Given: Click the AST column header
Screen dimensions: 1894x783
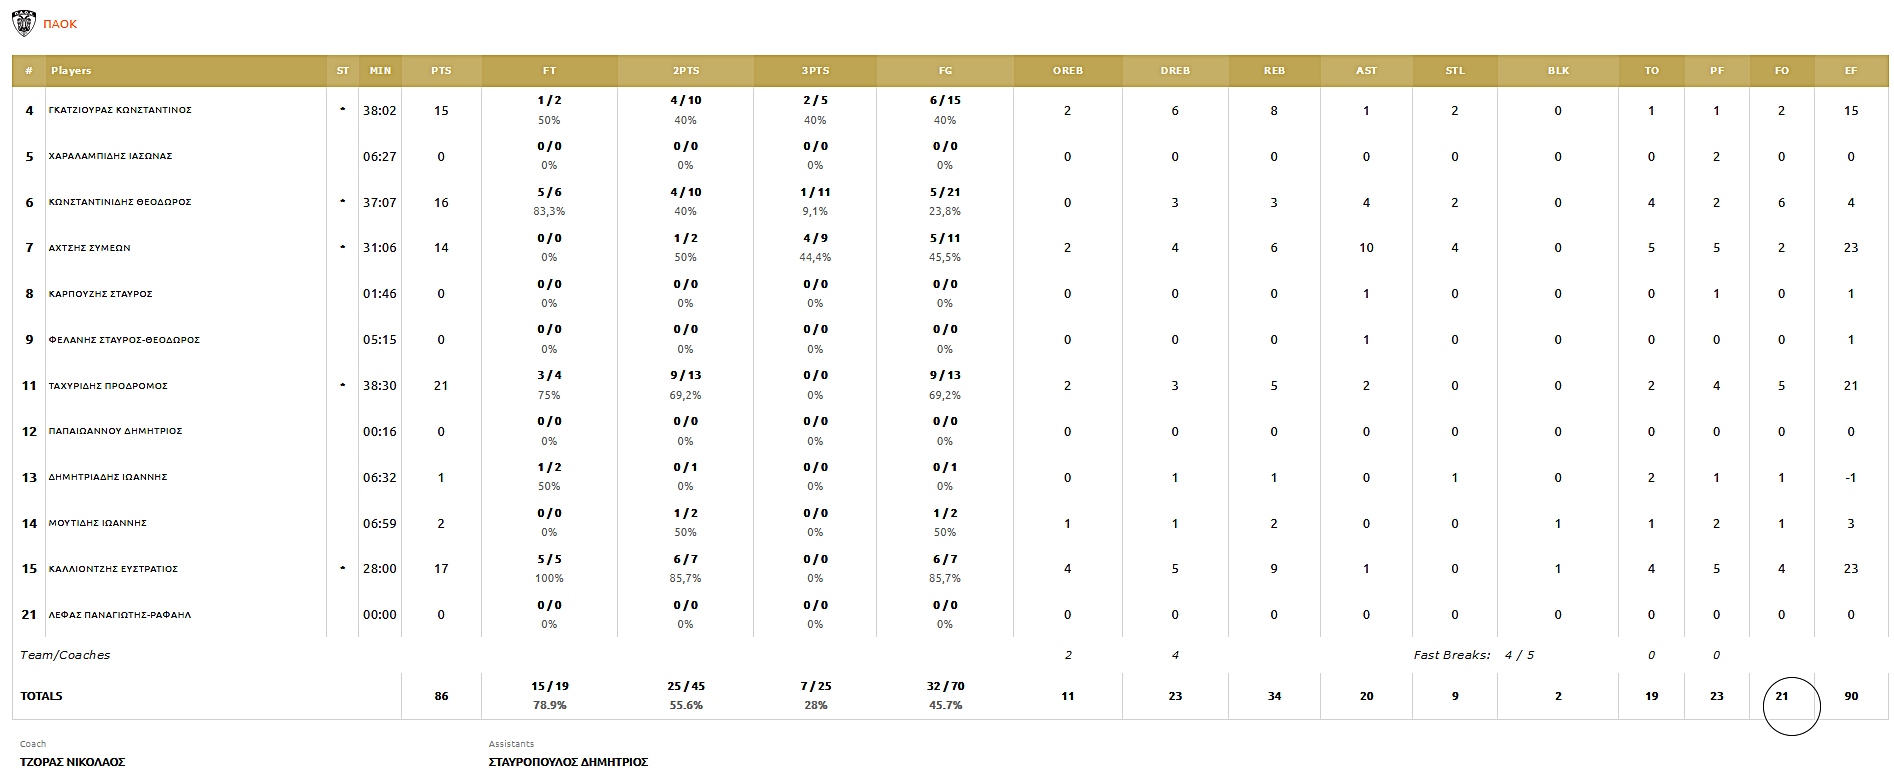Looking at the screenshot, I should [x=1366, y=71].
